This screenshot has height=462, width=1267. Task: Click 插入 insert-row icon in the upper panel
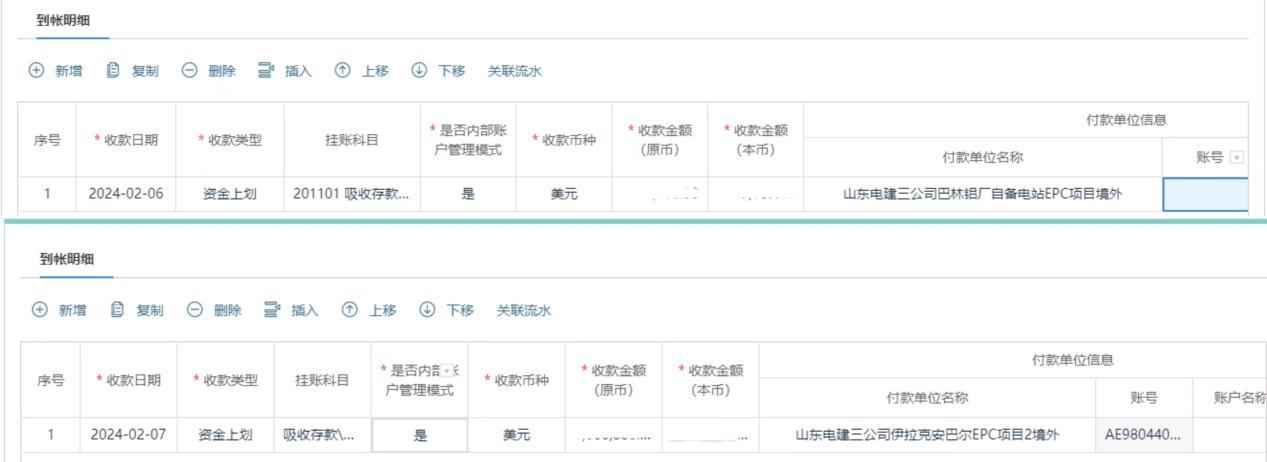pos(266,70)
